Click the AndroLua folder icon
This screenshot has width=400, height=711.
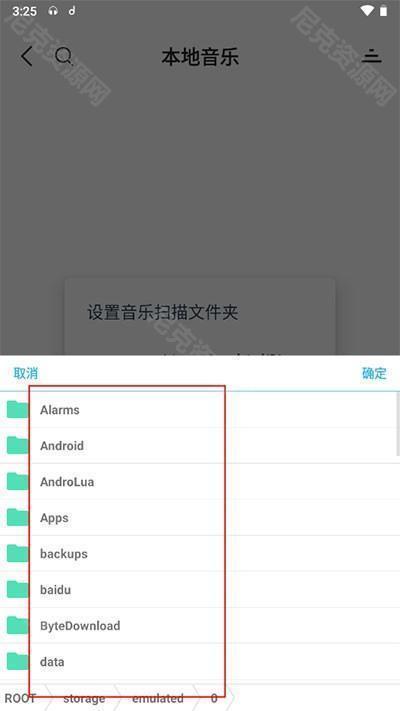(18, 482)
